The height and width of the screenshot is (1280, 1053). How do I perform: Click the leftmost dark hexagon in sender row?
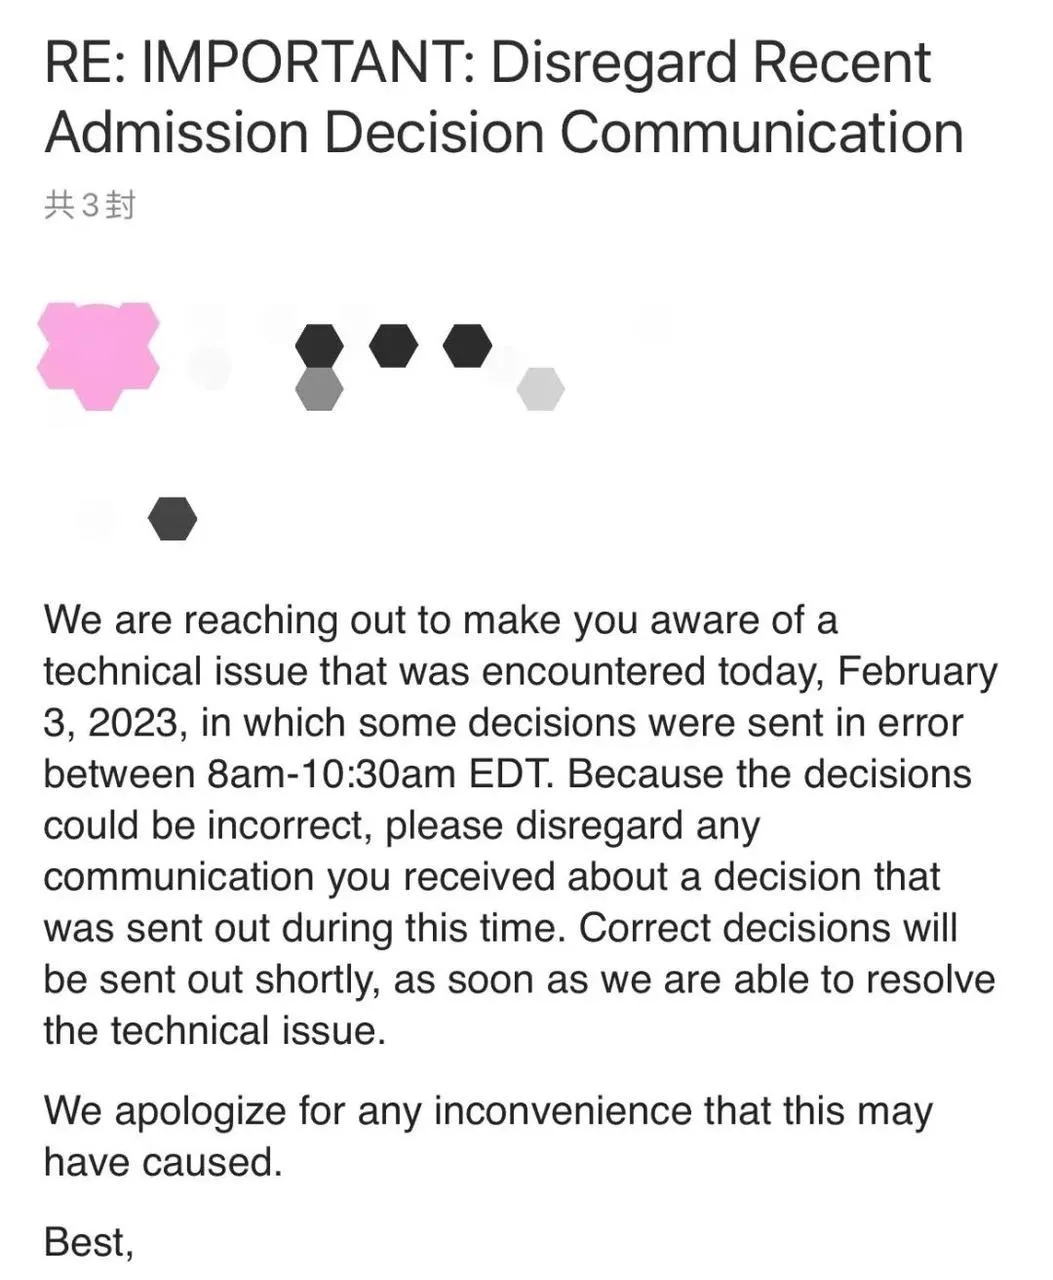point(320,346)
